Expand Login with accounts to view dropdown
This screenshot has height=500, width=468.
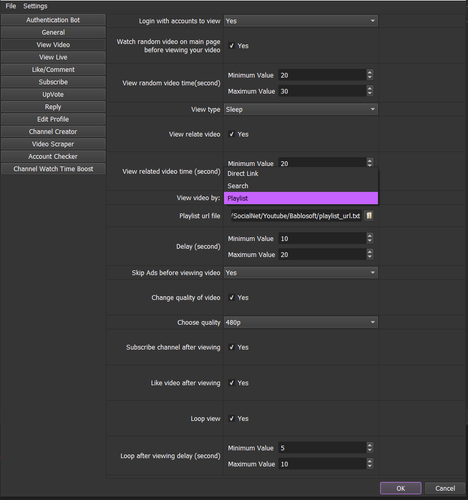click(301, 21)
